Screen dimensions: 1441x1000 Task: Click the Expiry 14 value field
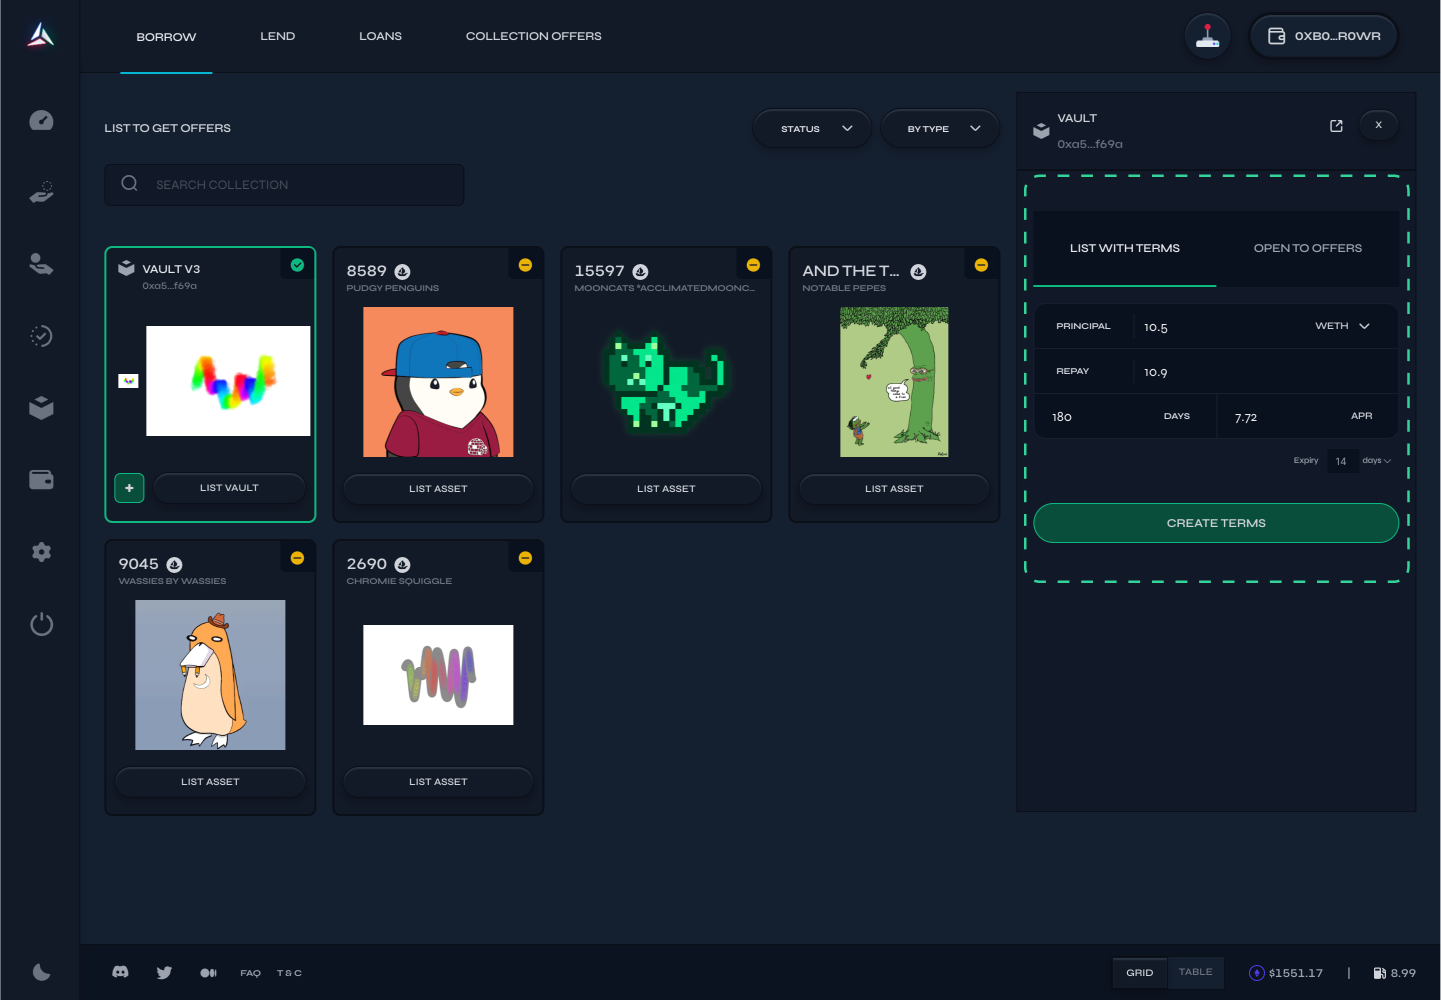(1341, 461)
